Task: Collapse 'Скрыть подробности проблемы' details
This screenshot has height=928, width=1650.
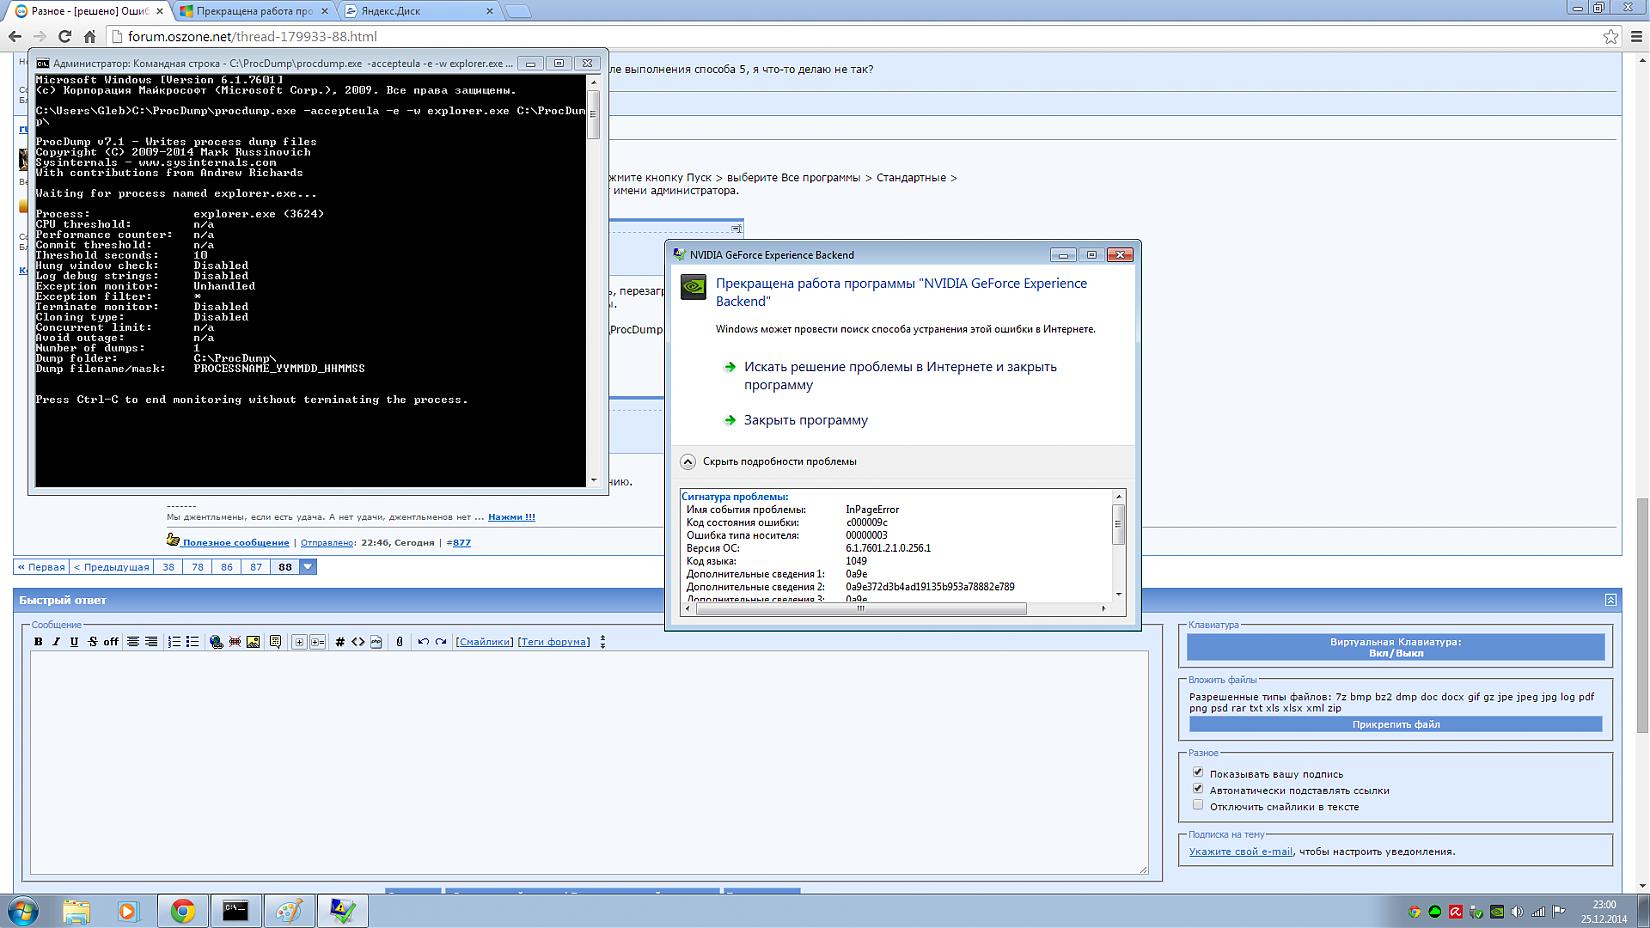Action: (x=688, y=462)
